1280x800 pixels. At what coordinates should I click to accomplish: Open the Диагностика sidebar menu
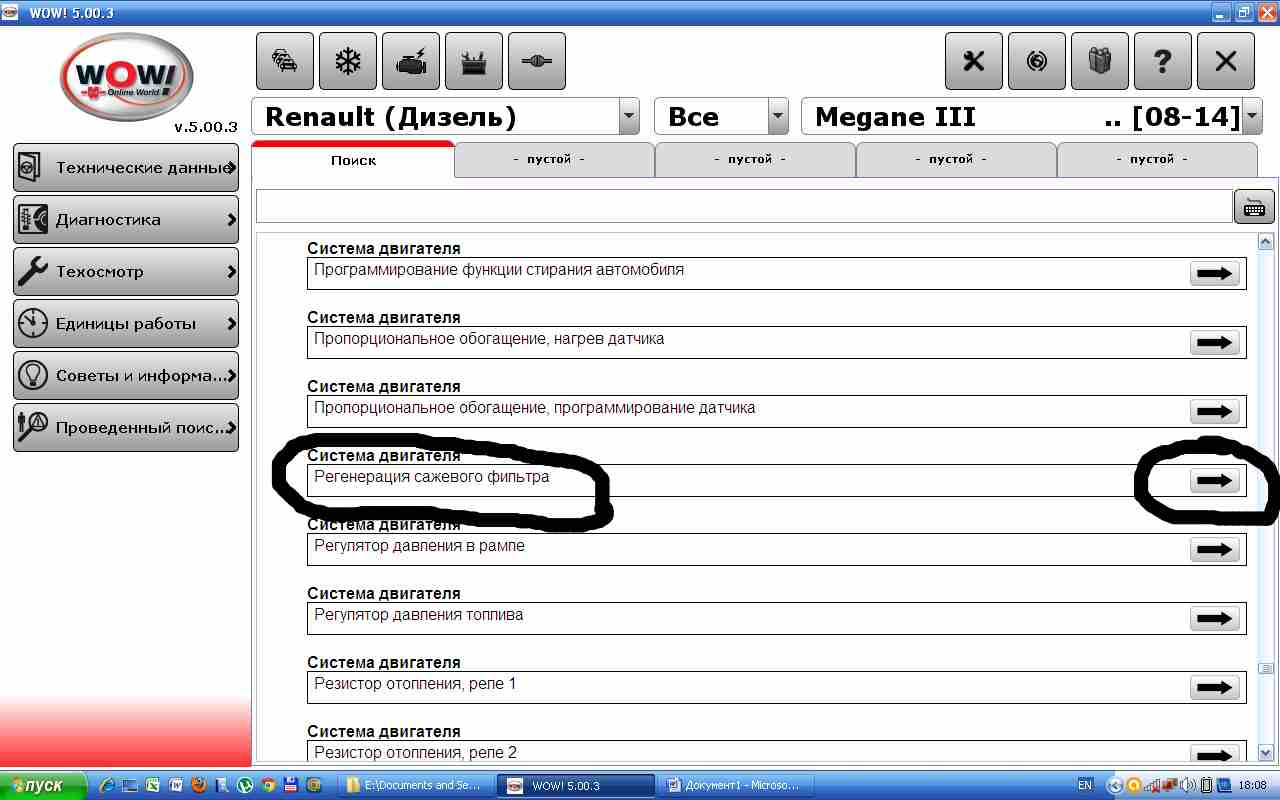(126, 220)
